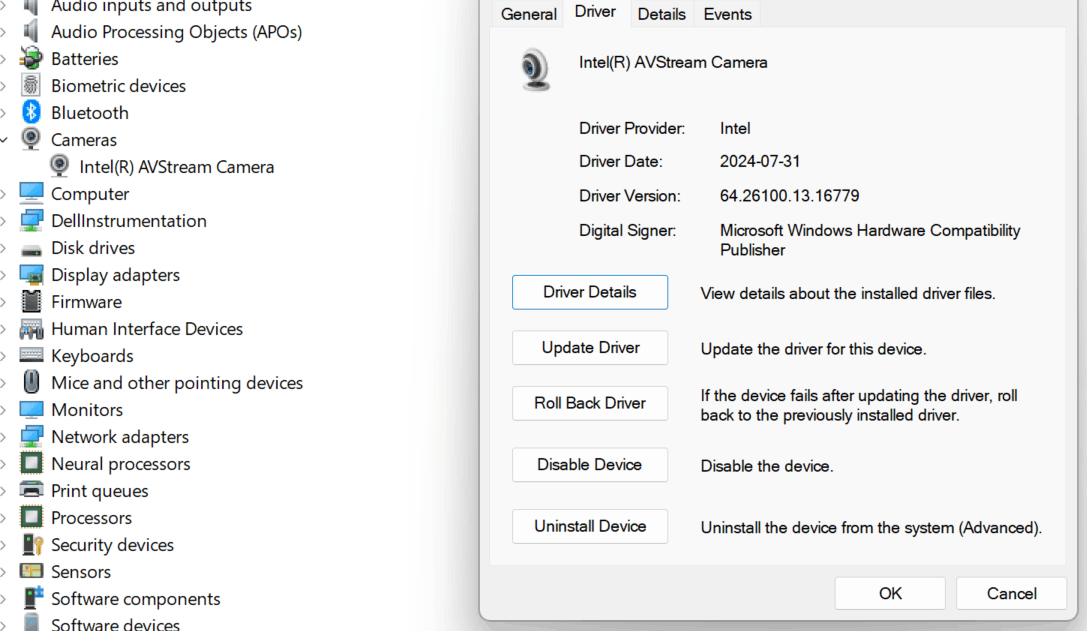
Task: Click the Mice and other pointing devices icon
Action: pos(31,382)
